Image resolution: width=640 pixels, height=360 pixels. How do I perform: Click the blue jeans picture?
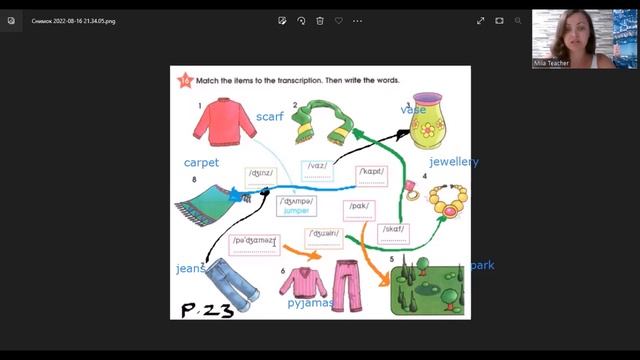[232, 284]
